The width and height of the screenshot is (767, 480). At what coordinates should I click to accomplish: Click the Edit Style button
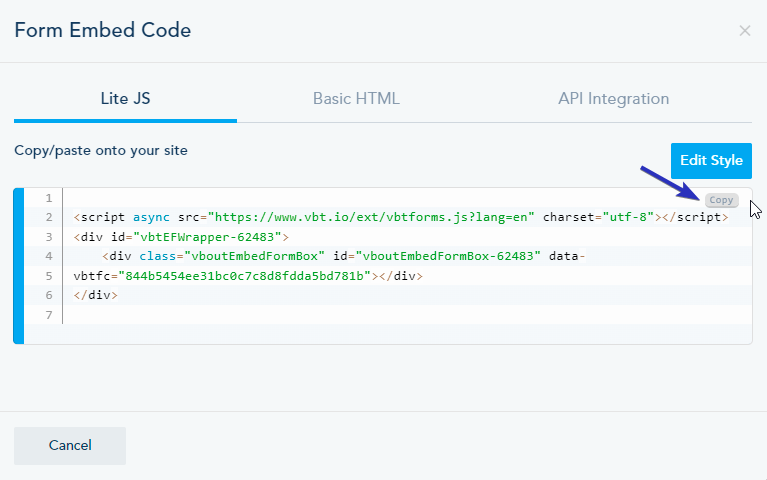pos(711,160)
